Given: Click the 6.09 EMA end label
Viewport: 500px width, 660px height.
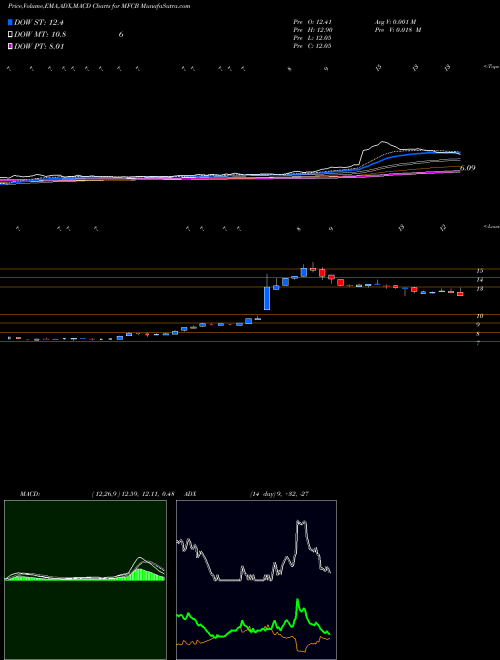Looking at the screenshot, I should coord(468,168).
